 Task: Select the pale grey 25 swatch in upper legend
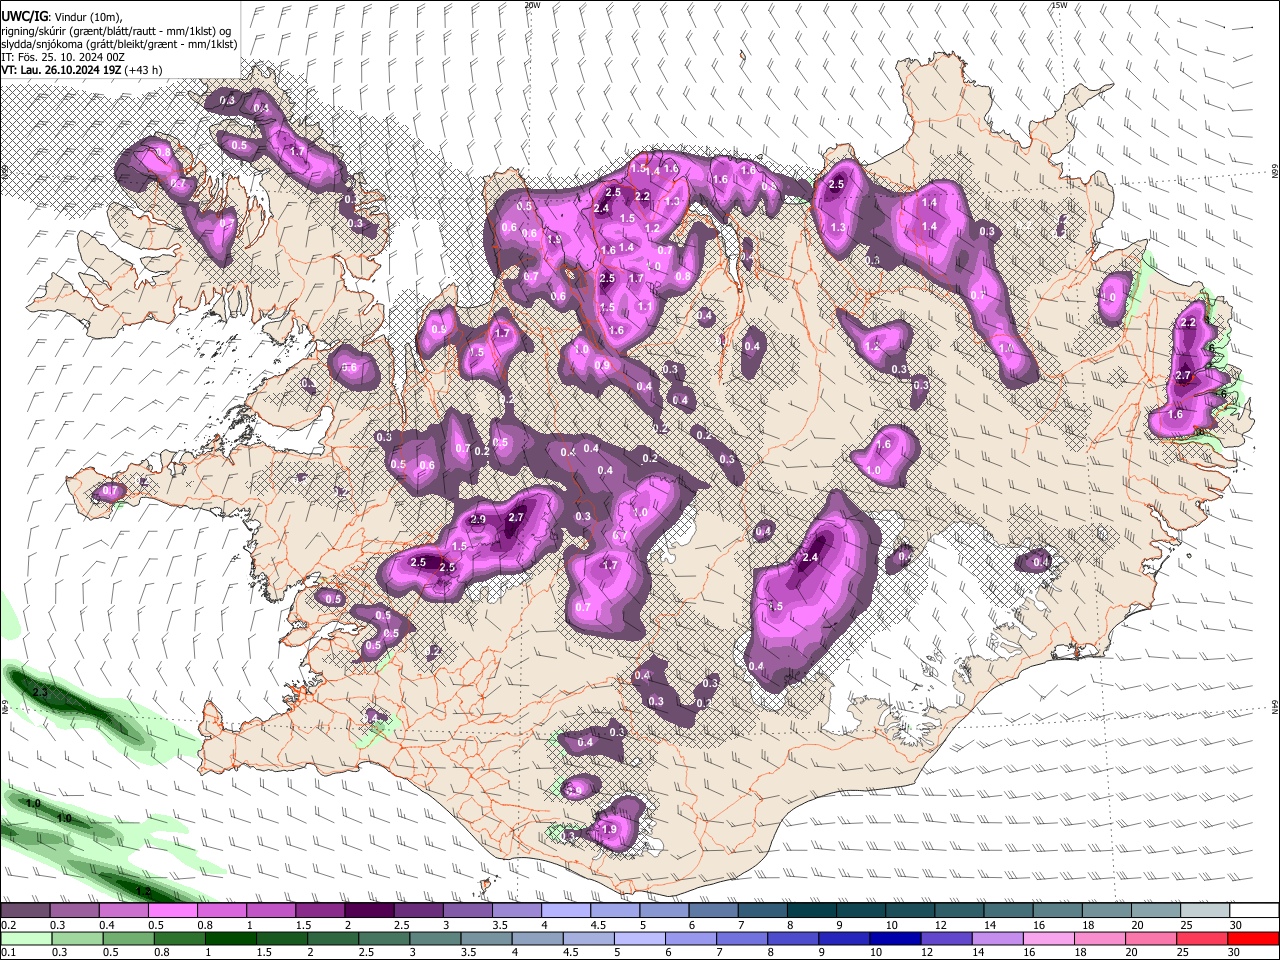[x=1205, y=910]
